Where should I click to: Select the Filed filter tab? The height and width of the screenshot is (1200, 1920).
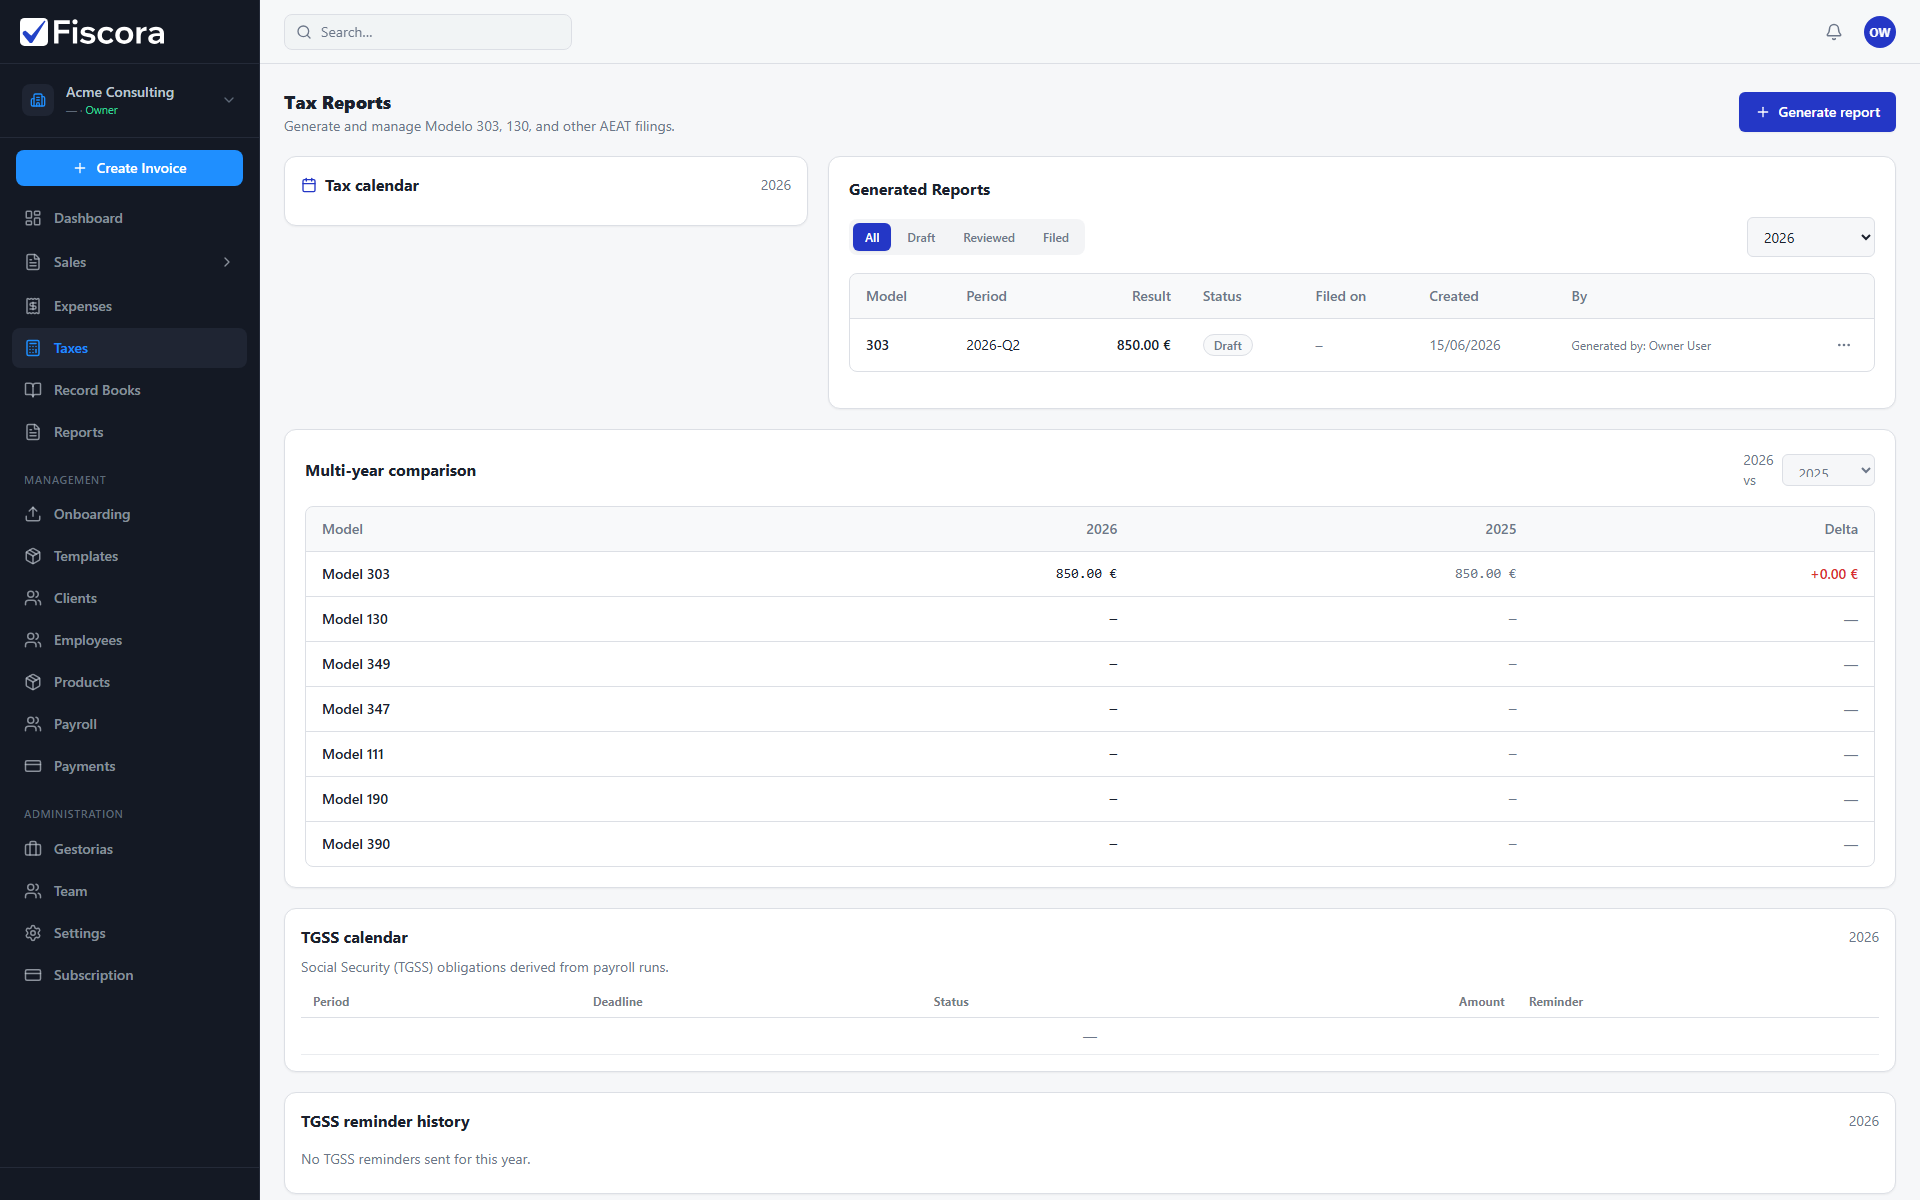1056,237
